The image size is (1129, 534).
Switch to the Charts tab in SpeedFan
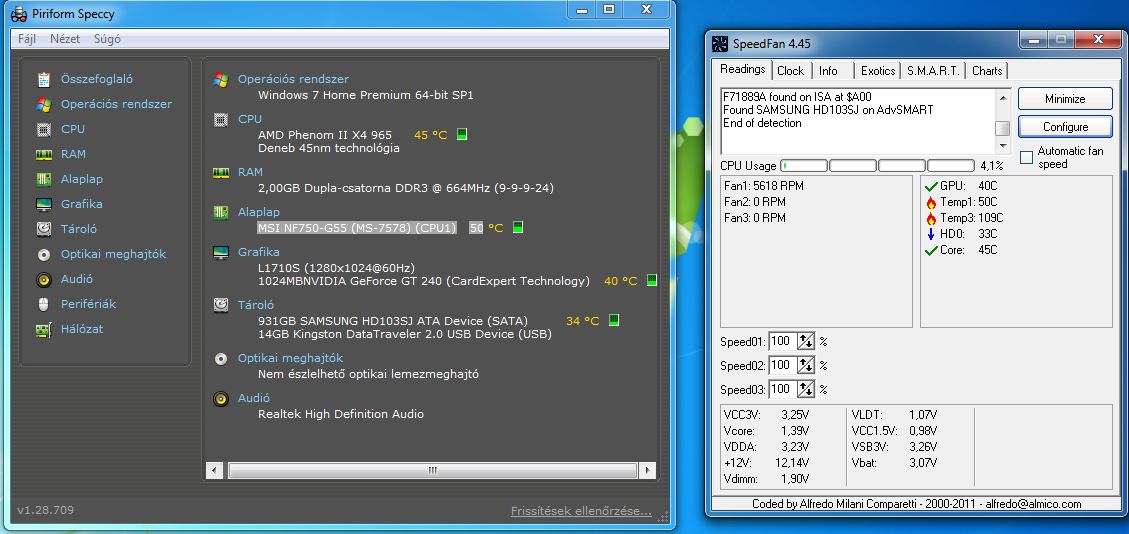(987, 71)
